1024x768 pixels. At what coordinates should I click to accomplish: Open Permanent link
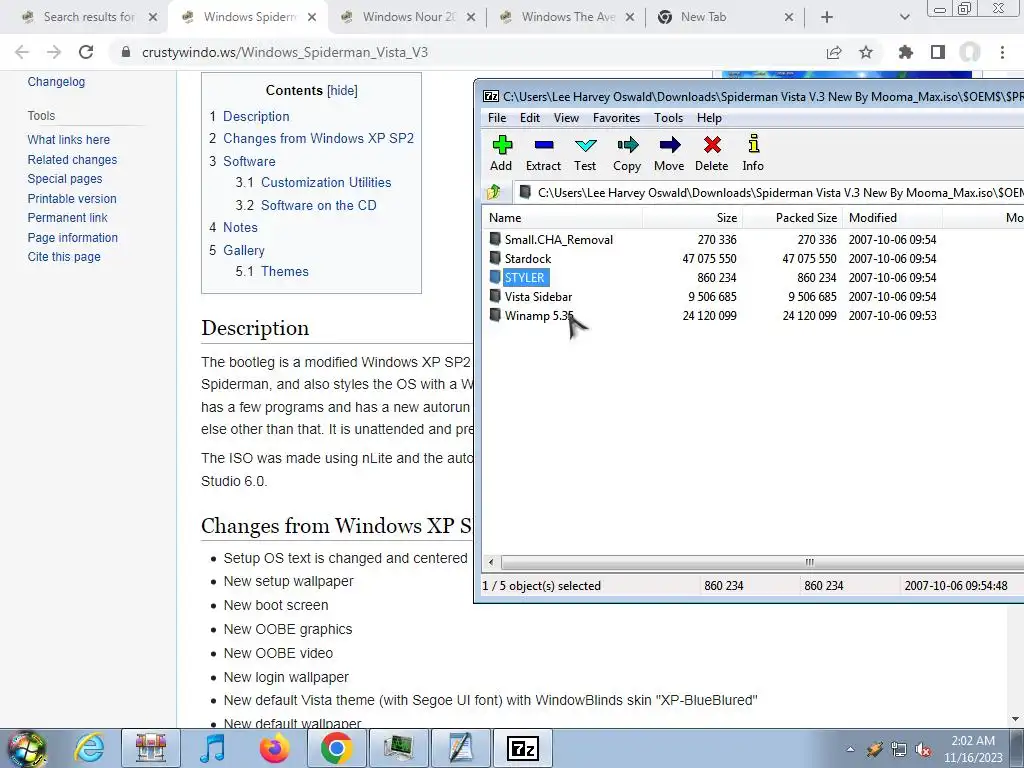pyautogui.click(x=67, y=217)
